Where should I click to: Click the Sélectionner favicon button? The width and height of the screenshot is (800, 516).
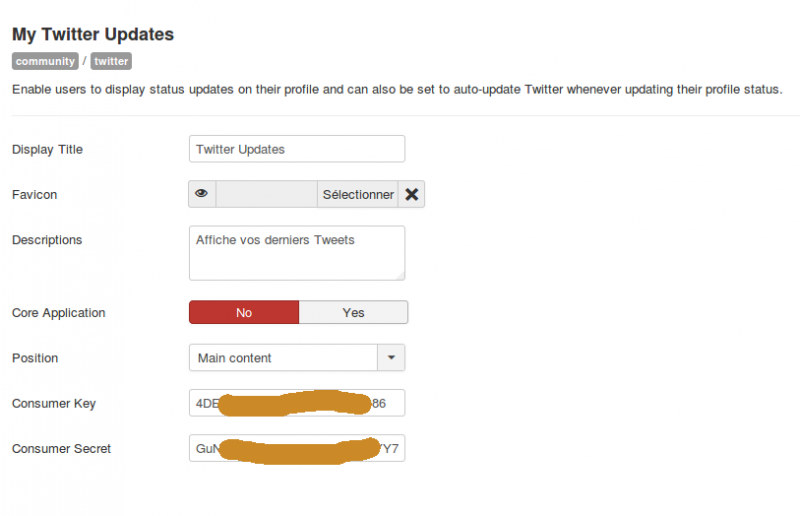tap(358, 194)
